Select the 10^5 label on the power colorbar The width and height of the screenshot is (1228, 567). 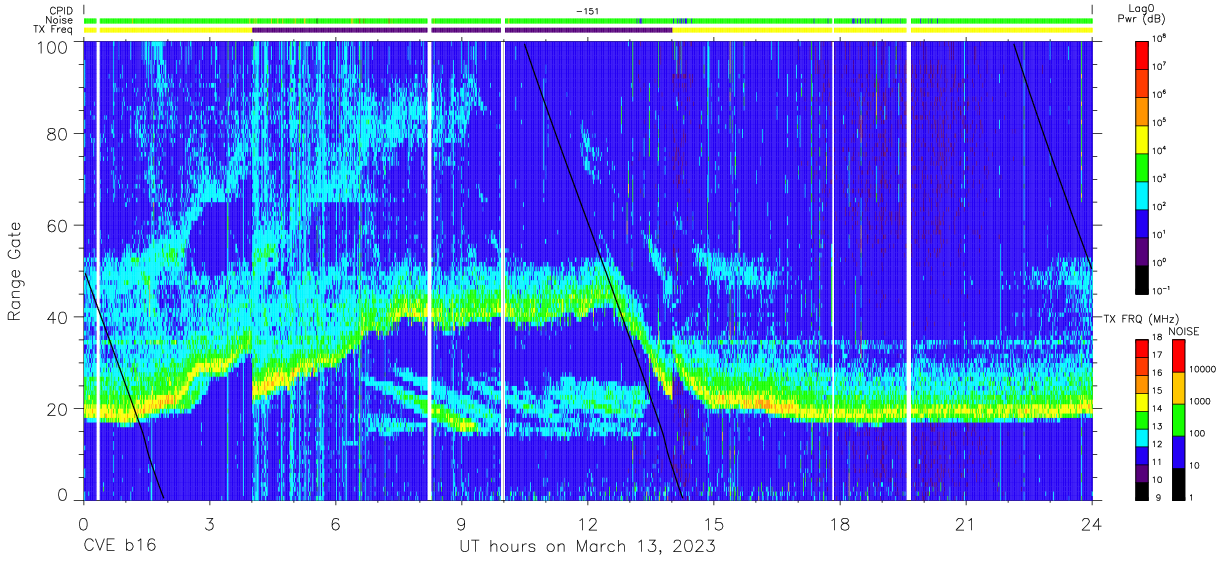tap(1160, 122)
